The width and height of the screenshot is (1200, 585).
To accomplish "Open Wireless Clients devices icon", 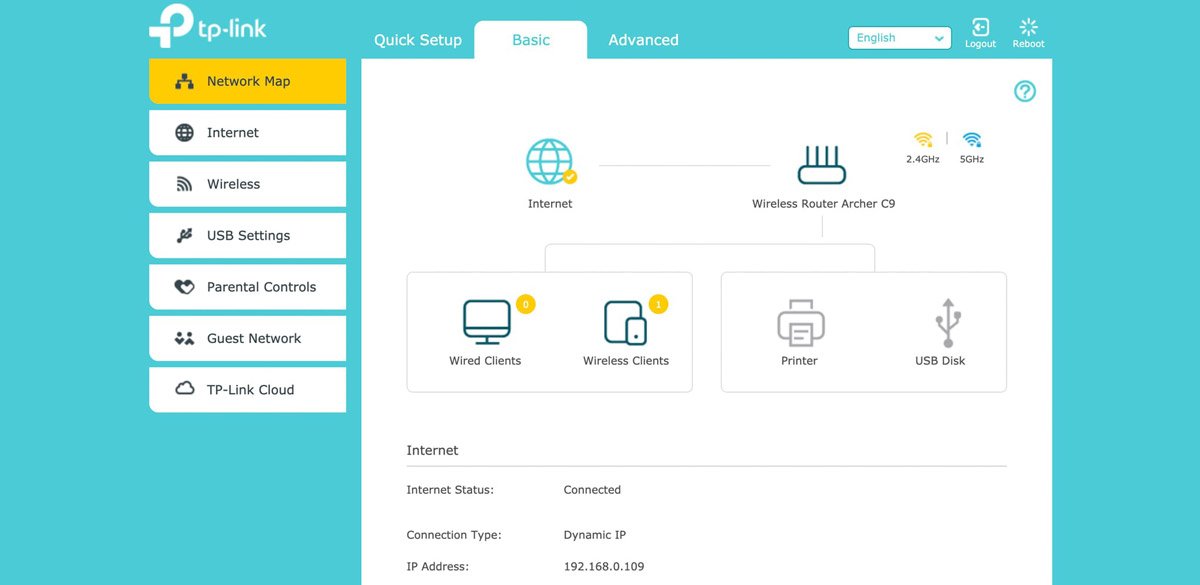I will point(626,323).
